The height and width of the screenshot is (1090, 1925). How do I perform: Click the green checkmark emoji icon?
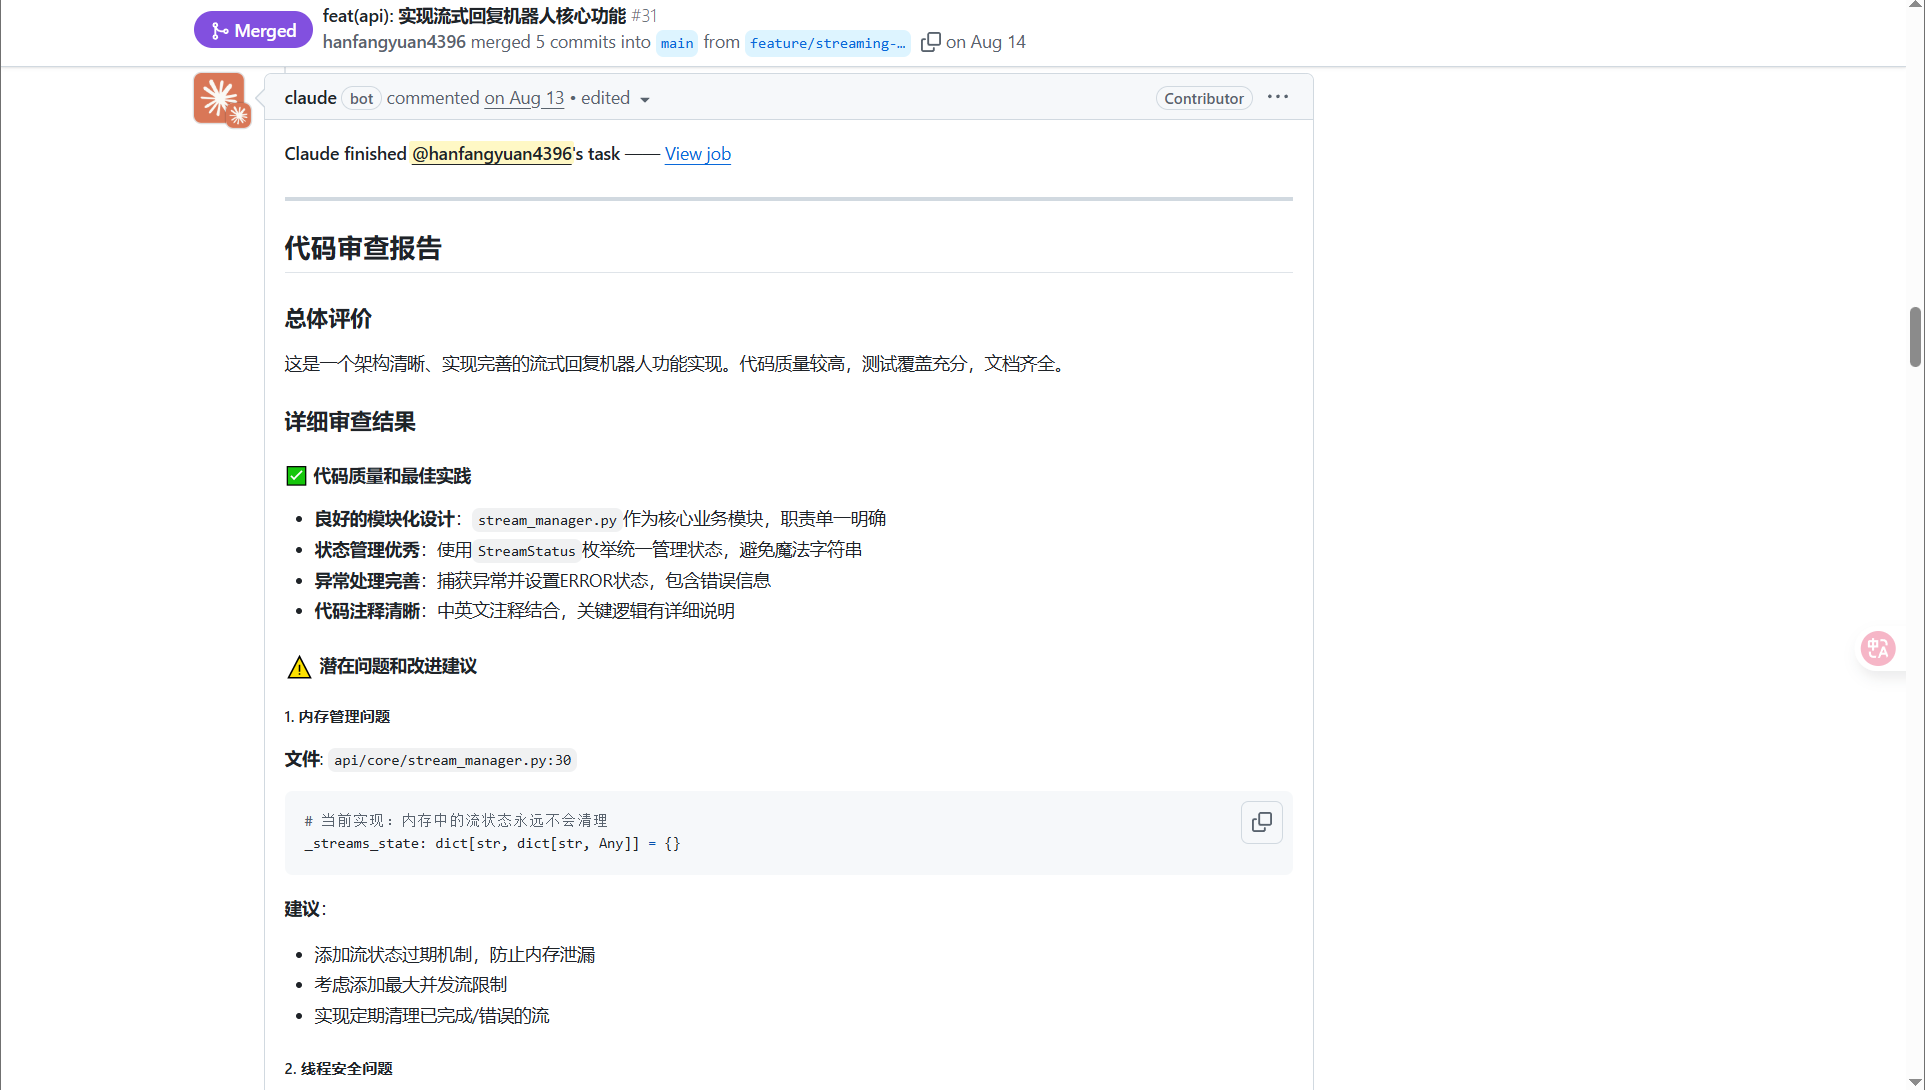point(296,476)
